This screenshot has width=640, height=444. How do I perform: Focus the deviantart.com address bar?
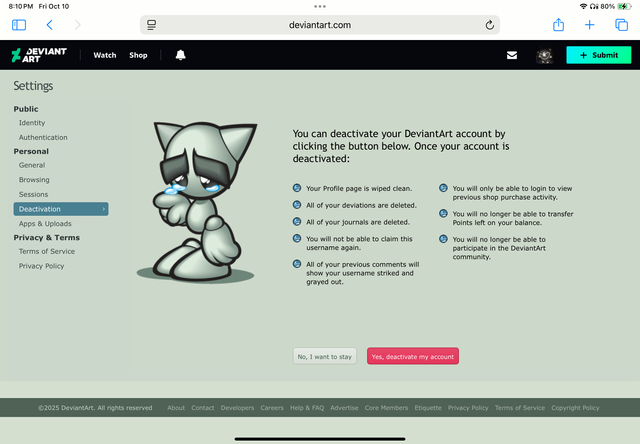320,25
